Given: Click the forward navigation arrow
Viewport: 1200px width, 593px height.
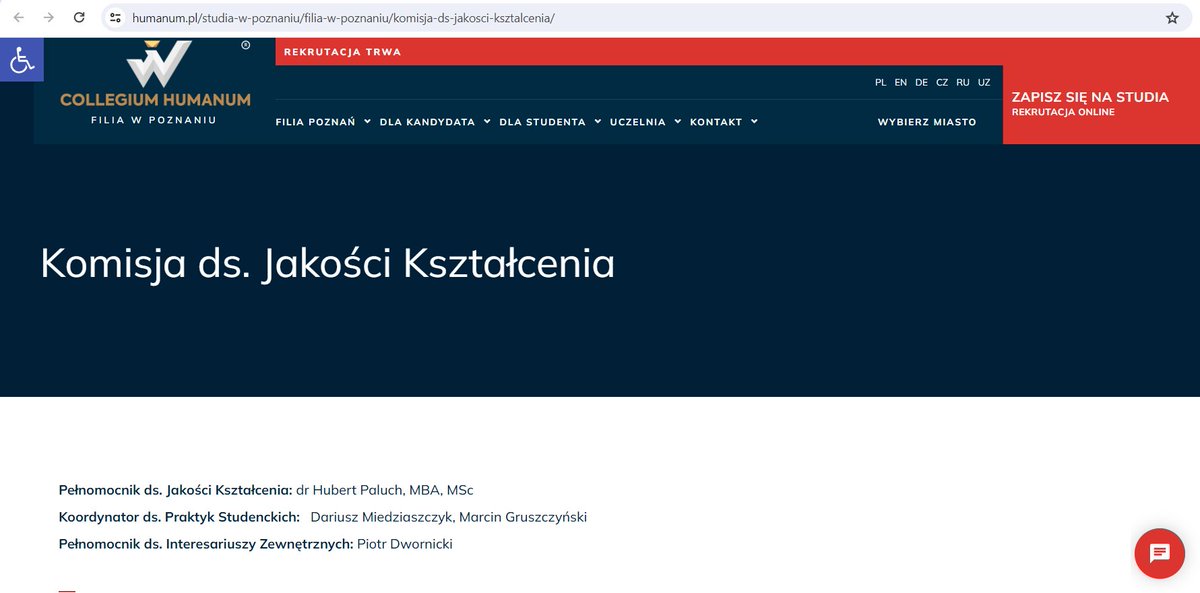Looking at the screenshot, I should 50,17.
